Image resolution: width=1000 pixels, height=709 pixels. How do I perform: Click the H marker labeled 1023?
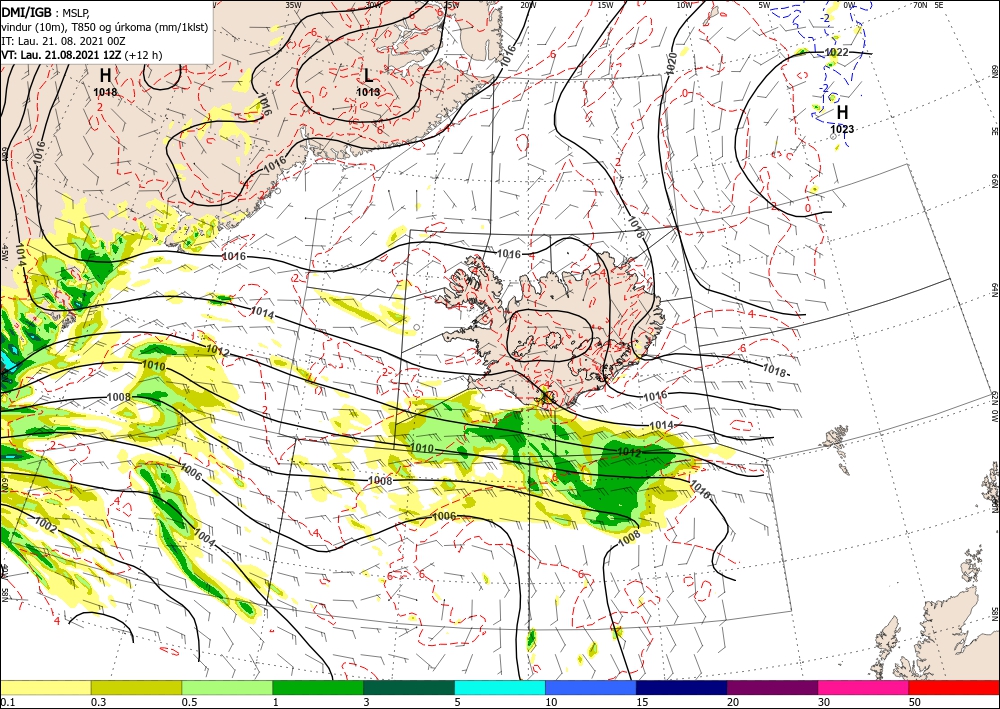point(842,112)
